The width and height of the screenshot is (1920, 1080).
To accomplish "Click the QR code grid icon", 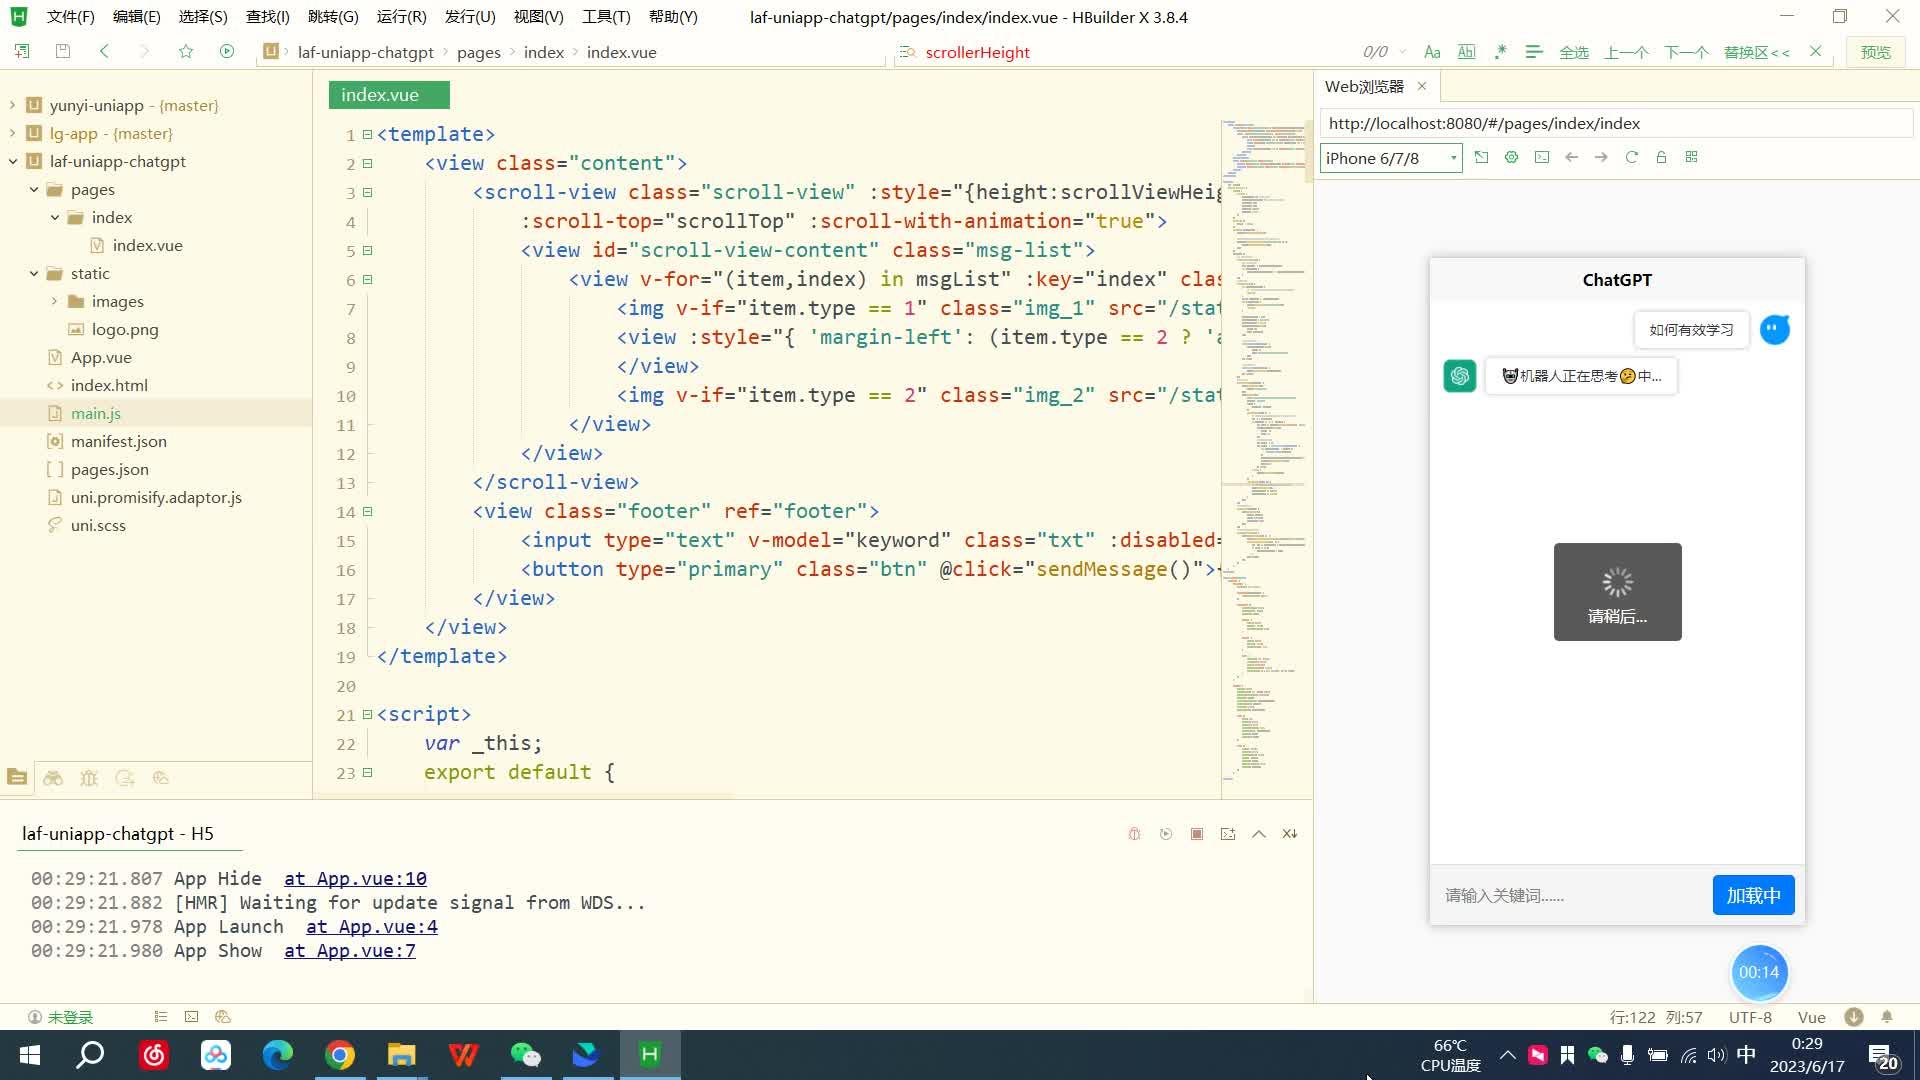I will [x=1691, y=157].
